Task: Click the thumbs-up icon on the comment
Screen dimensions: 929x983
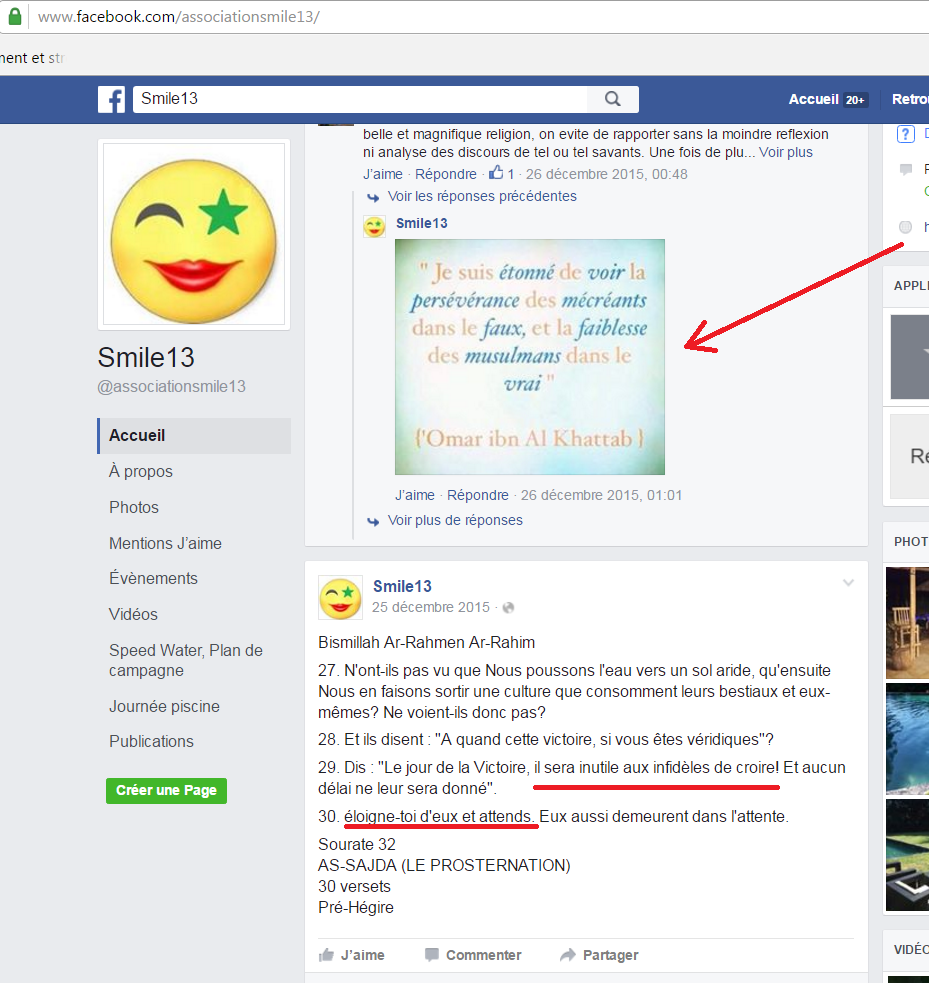Action: [496, 174]
